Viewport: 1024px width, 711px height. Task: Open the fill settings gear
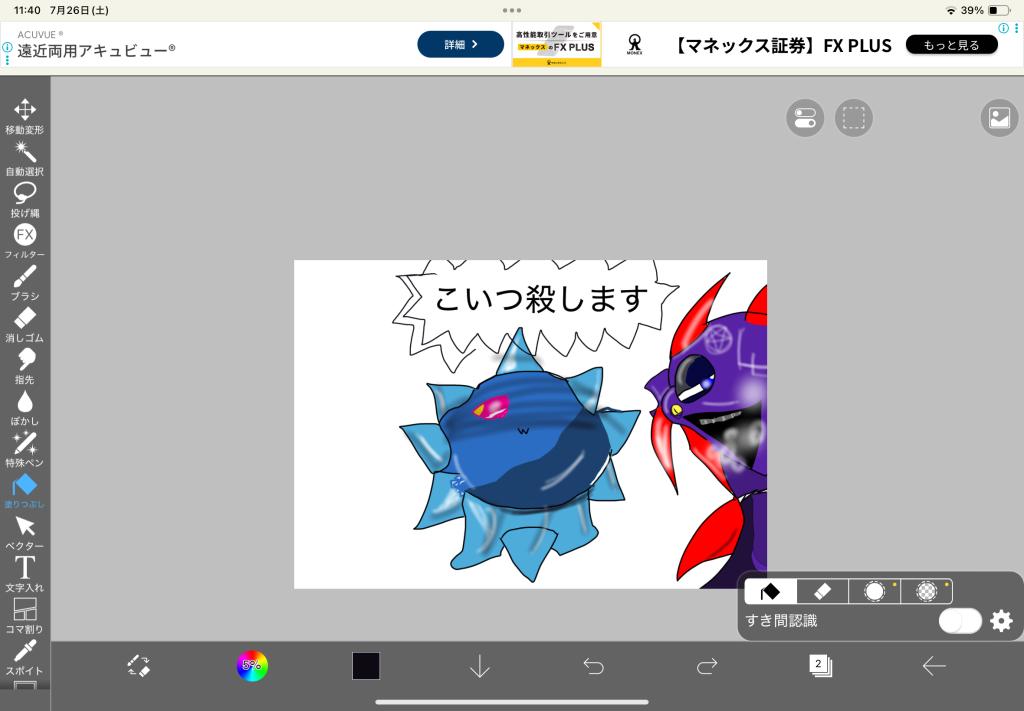1001,621
